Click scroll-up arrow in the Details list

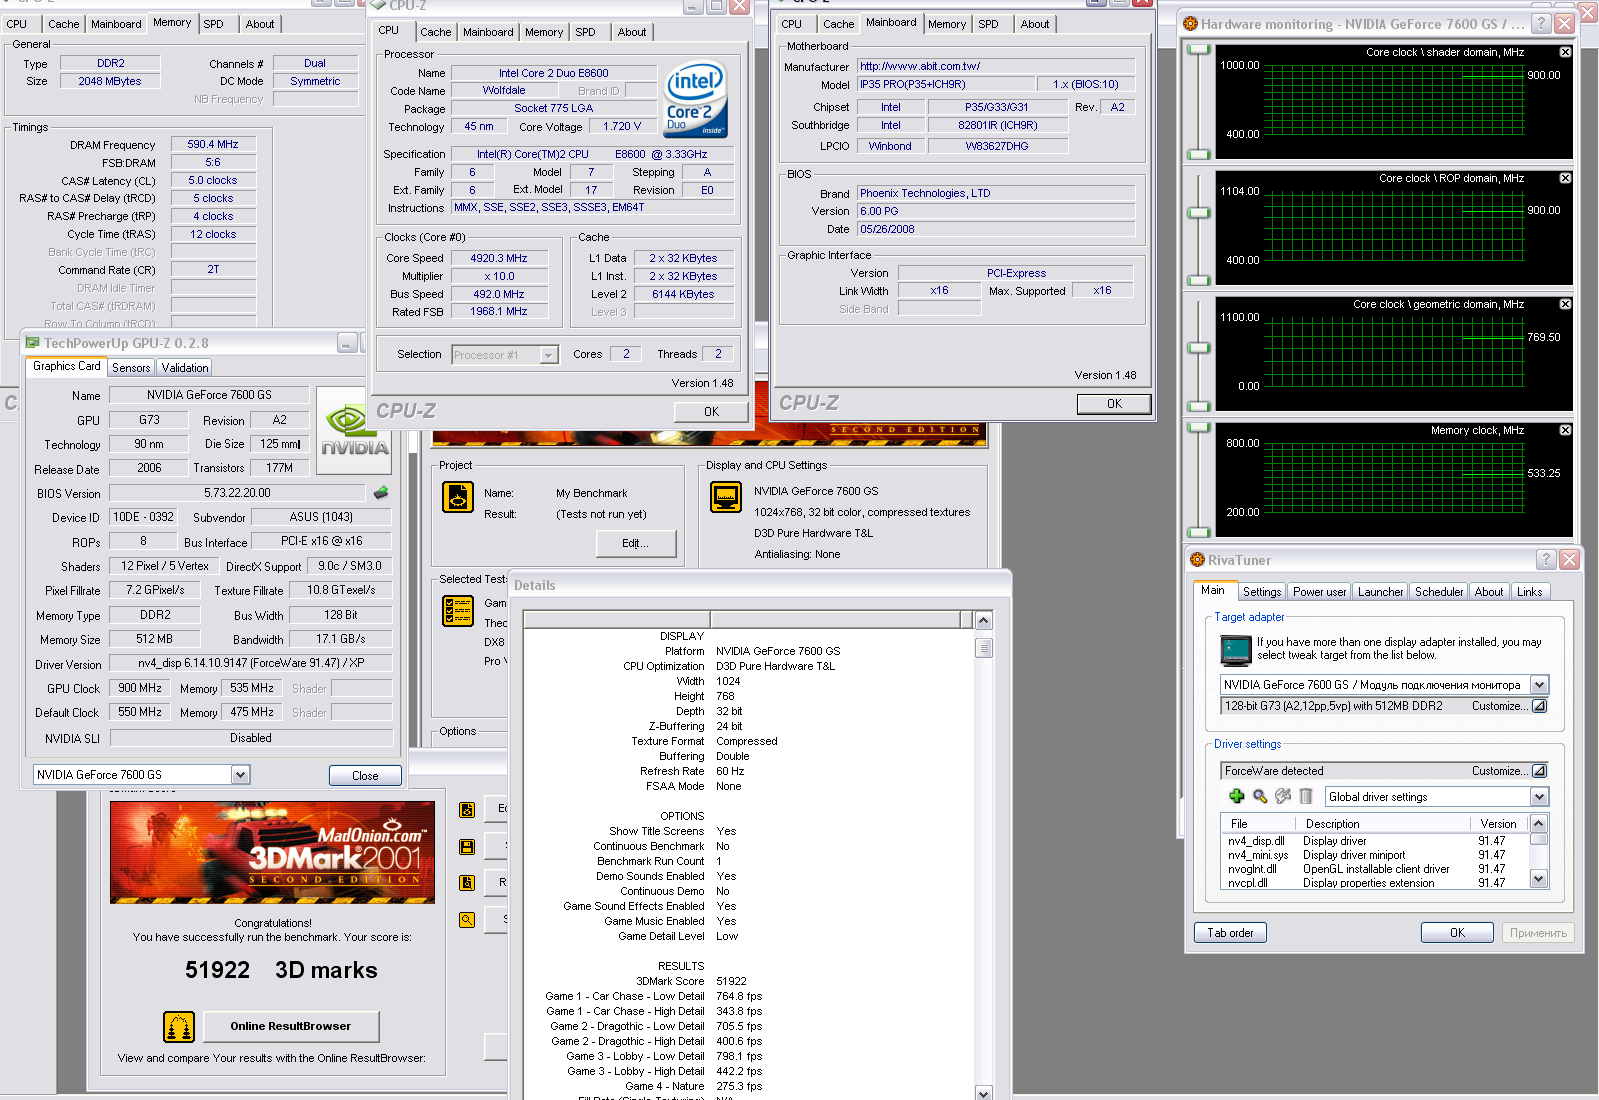click(983, 620)
